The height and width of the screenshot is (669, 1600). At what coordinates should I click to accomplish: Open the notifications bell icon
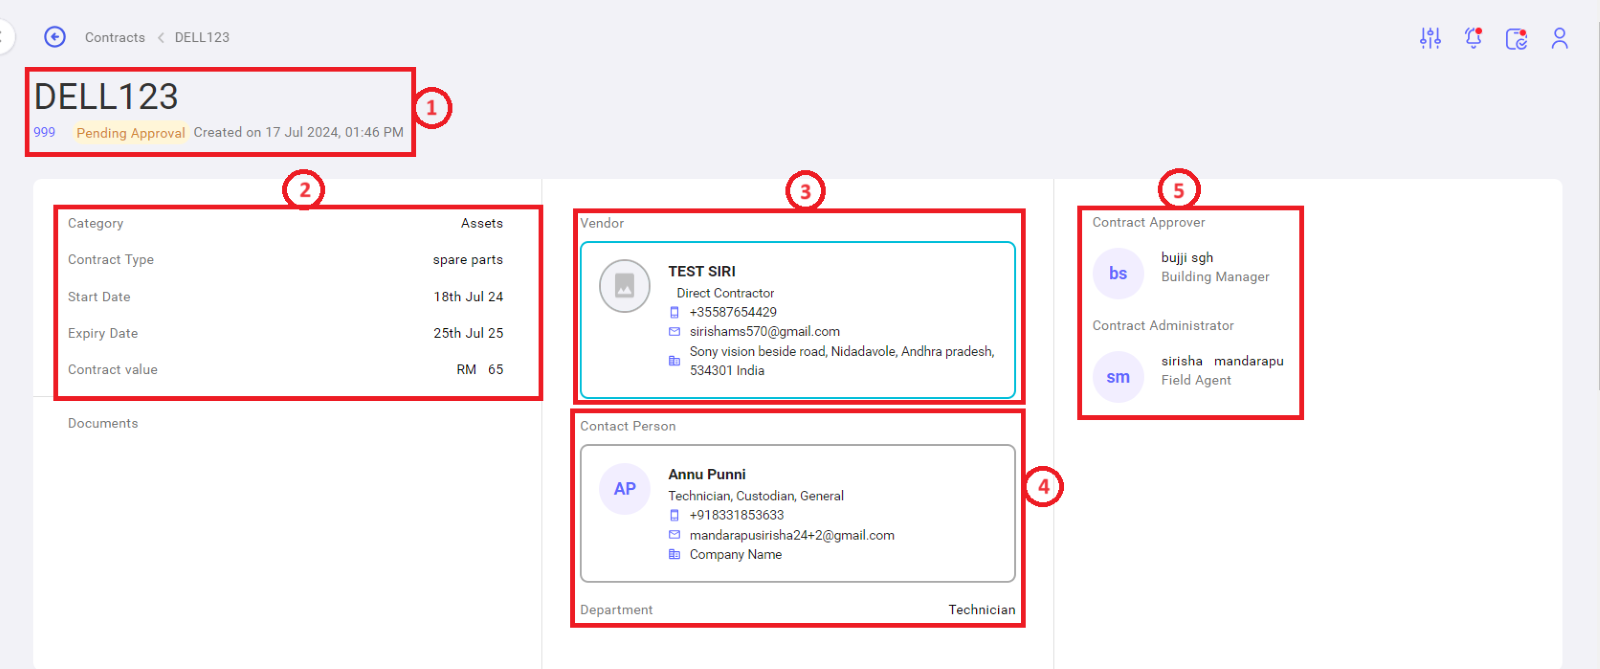1473,38
